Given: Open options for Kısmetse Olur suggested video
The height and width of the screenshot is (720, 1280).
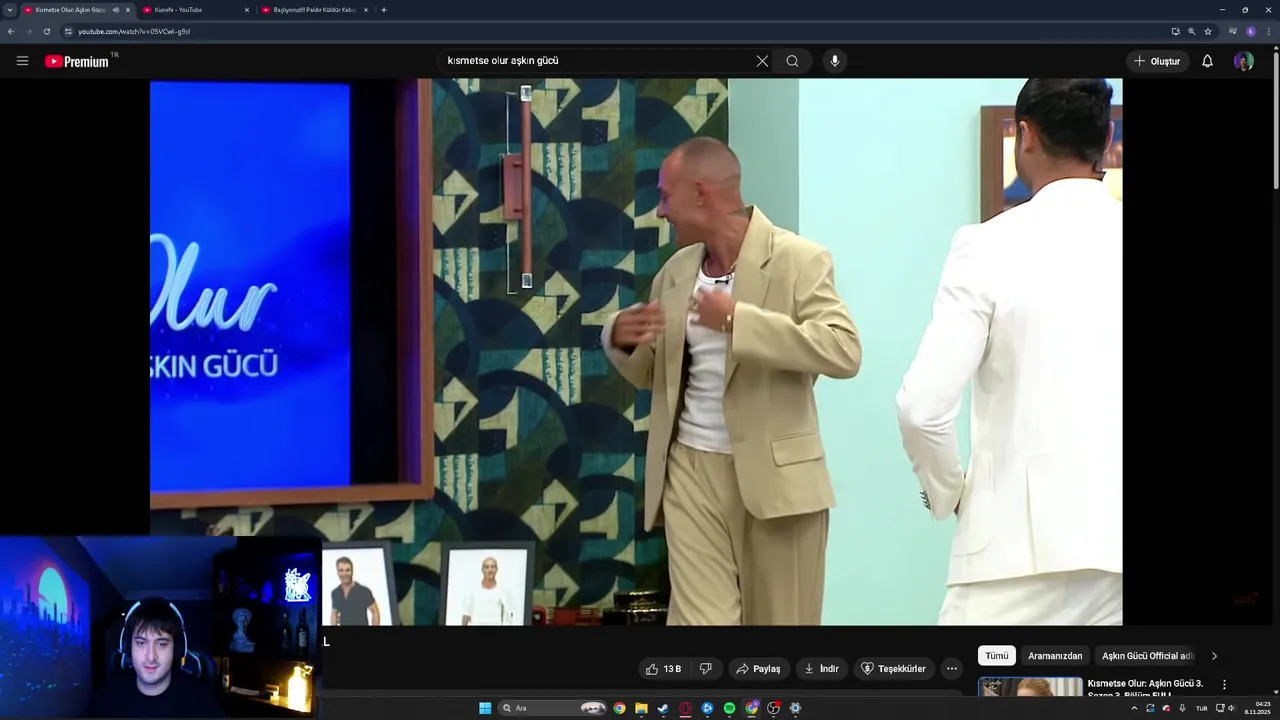Looking at the screenshot, I should tap(1224, 685).
